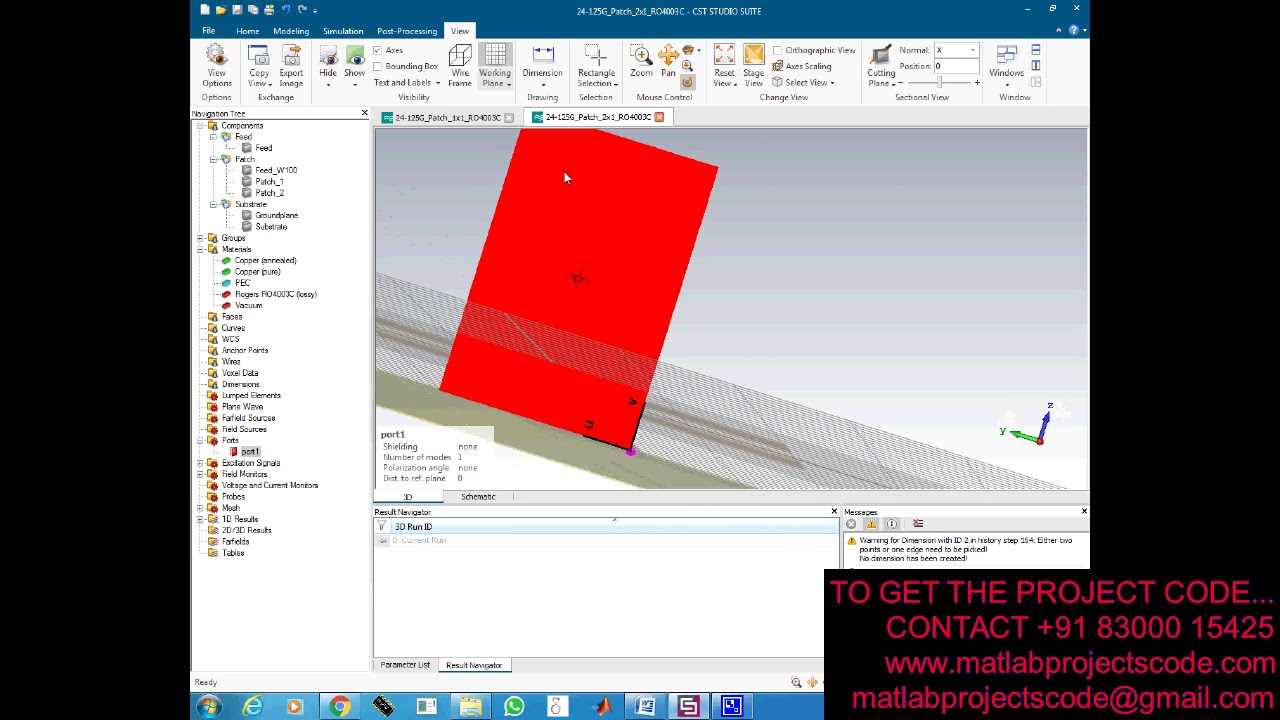
Task: Select the Zoom mouse control
Action: click(x=641, y=62)
